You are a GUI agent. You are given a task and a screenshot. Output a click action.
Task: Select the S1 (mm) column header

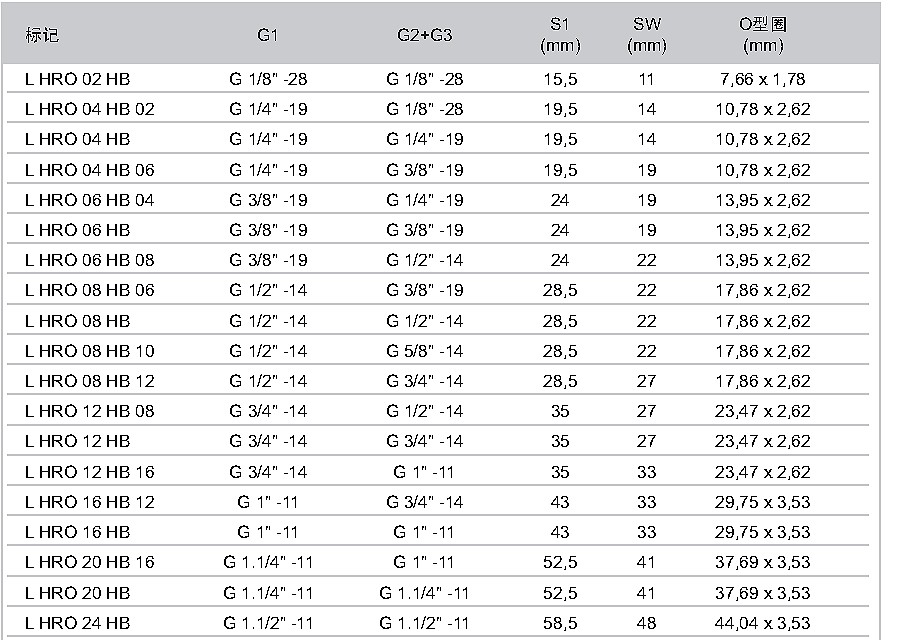[x=560, y=35]
